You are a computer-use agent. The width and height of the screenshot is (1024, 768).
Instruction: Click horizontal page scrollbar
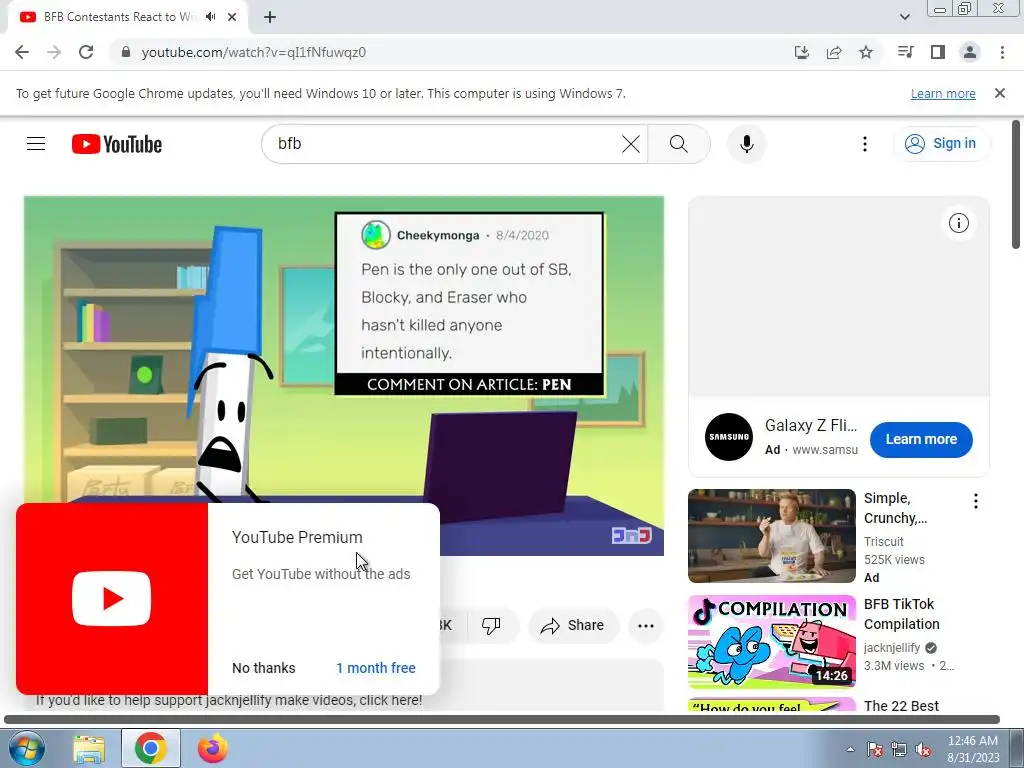502,720
